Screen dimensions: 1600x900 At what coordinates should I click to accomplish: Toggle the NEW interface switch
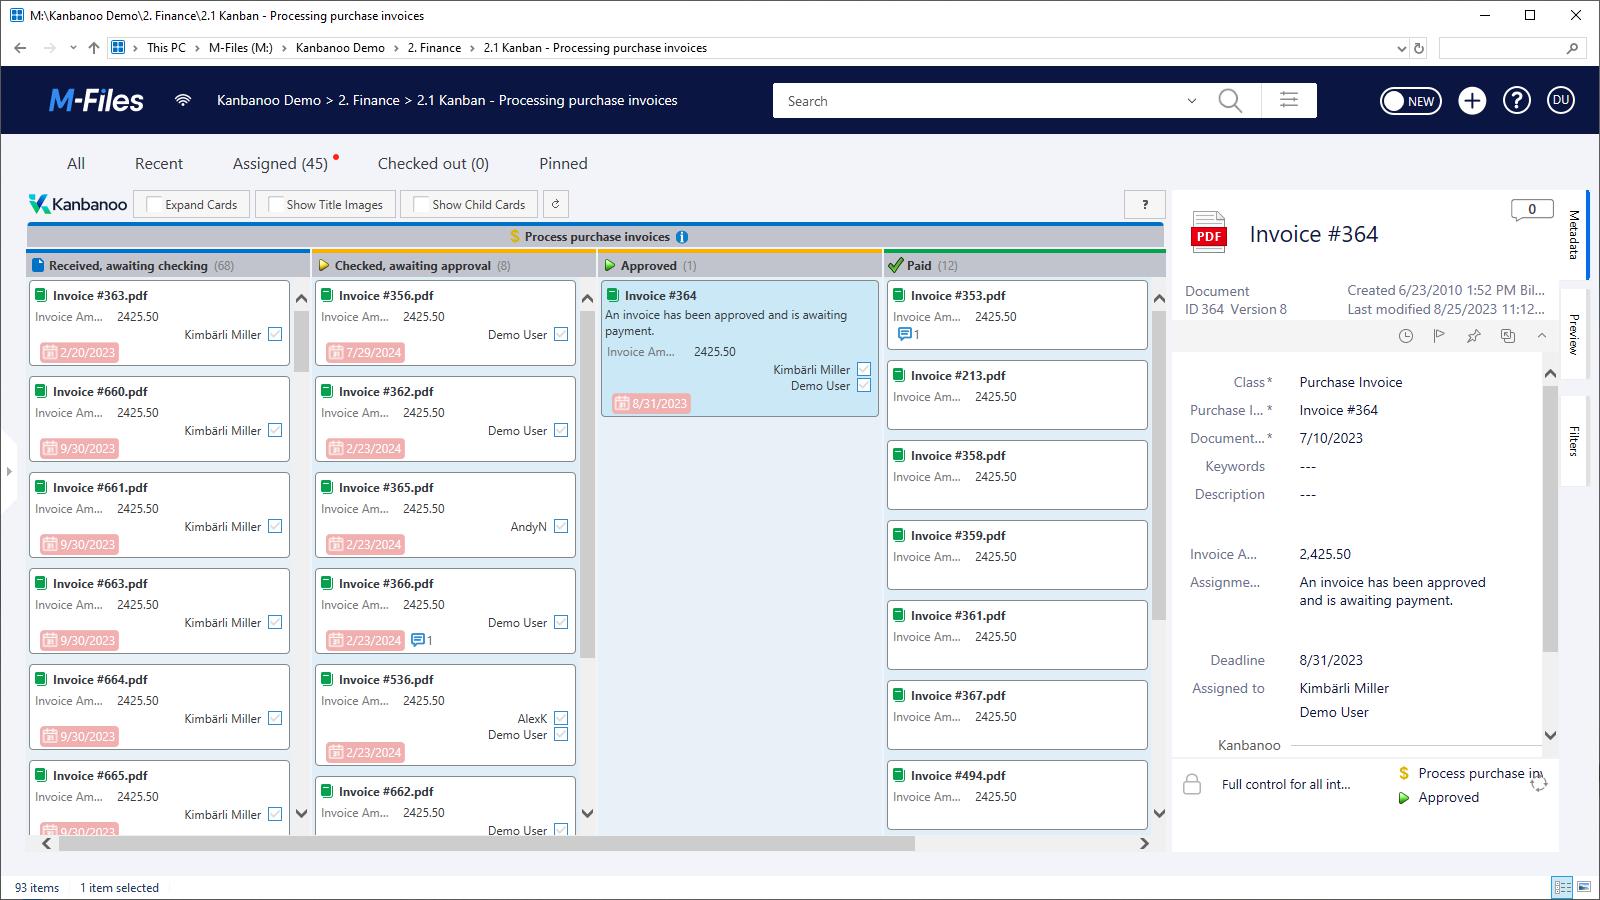1410,100
